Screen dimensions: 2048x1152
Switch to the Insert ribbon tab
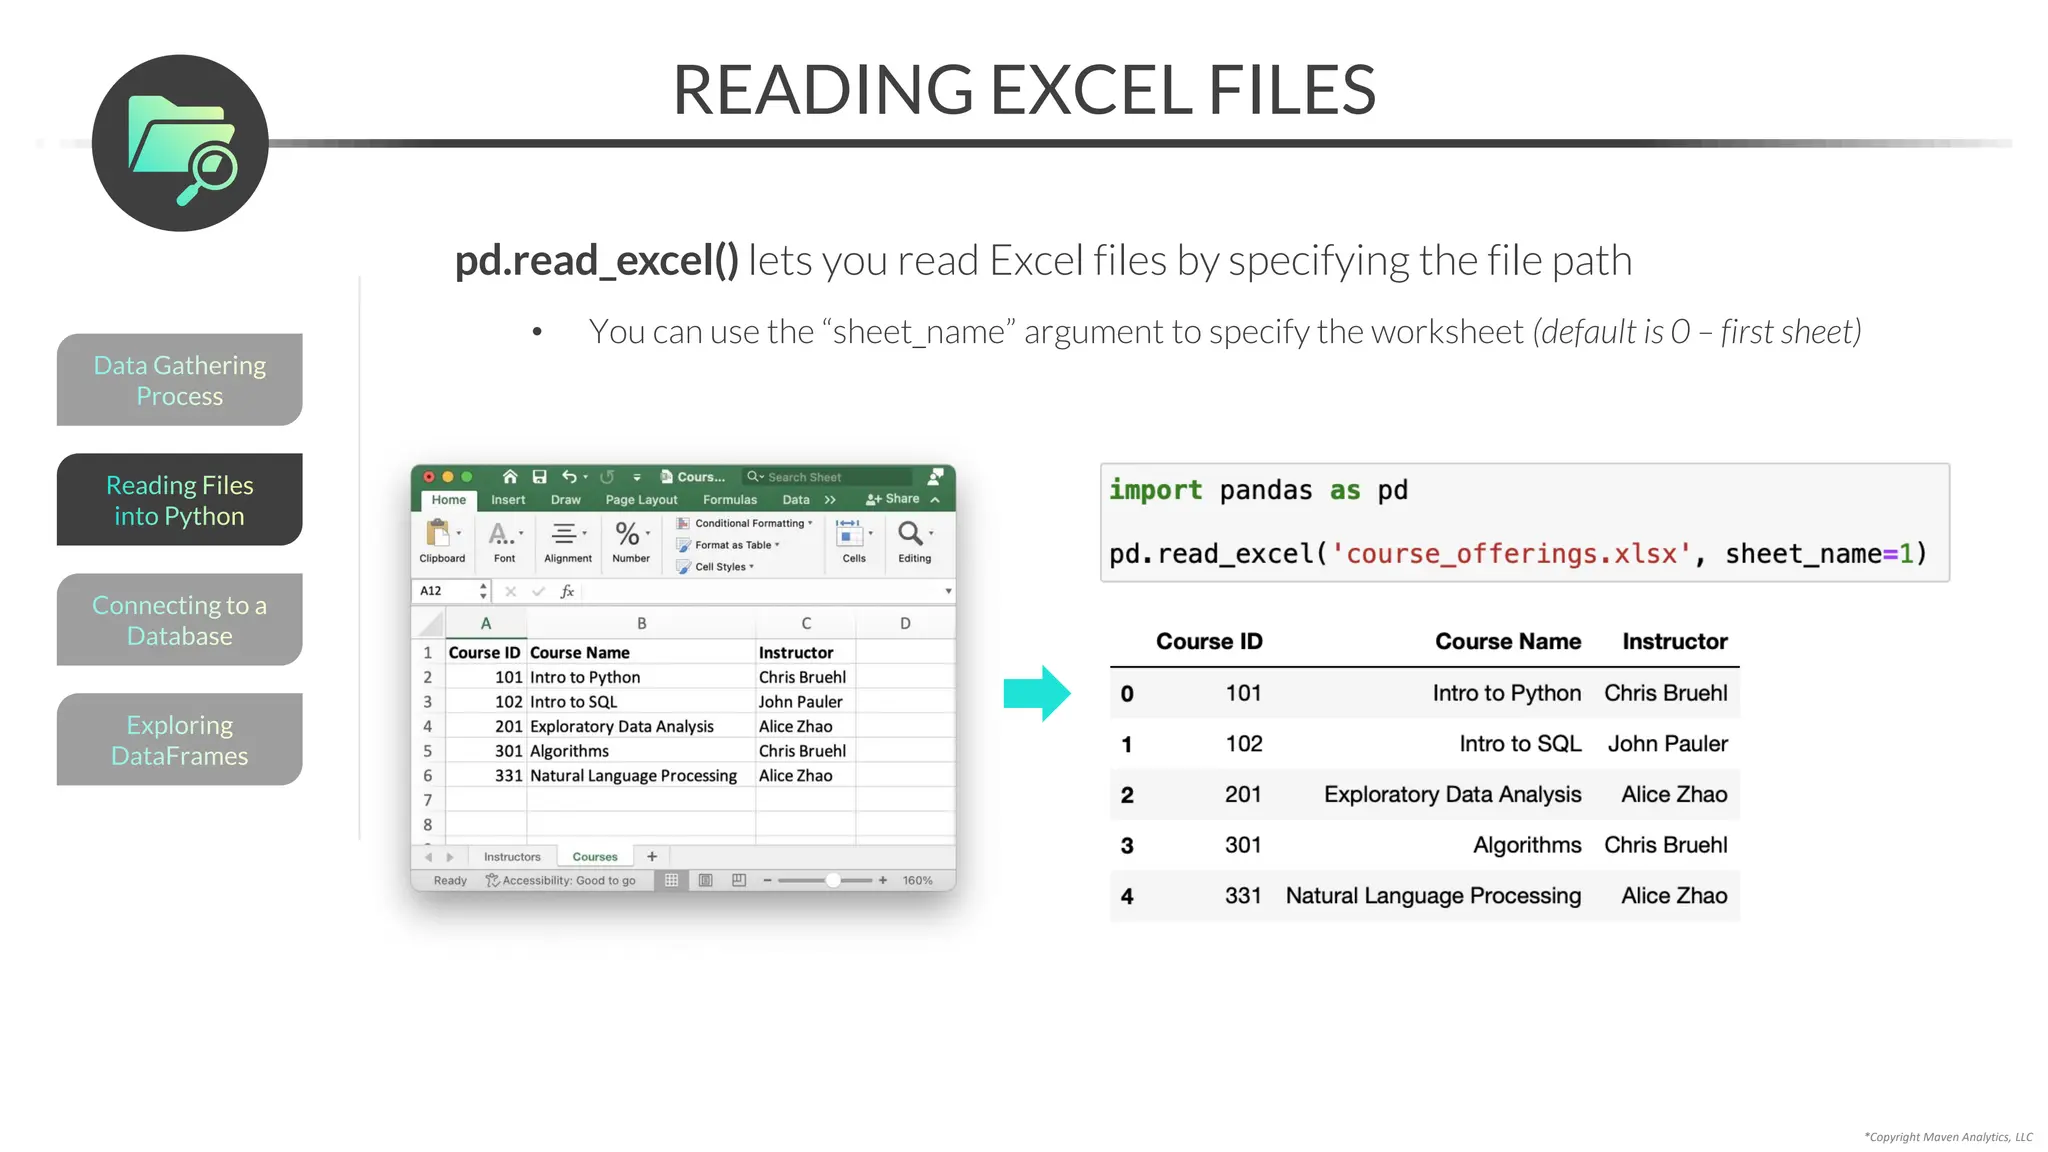508,500
